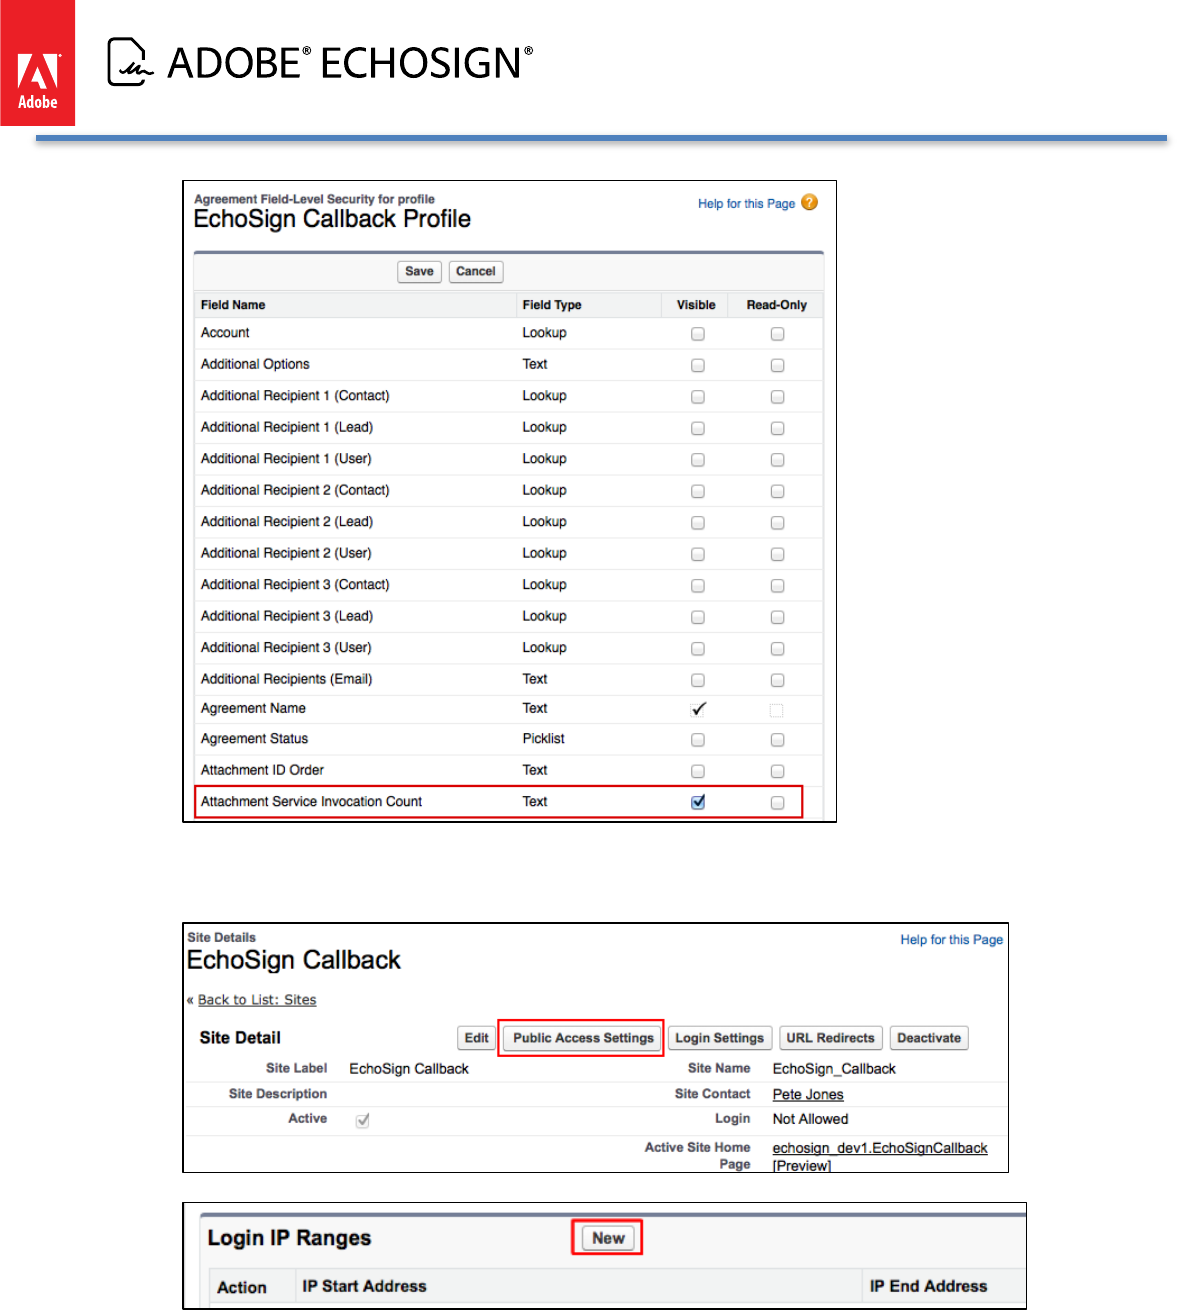Click the Field Name column header
The image size is (1178, 1310).
tap(233, 305)
